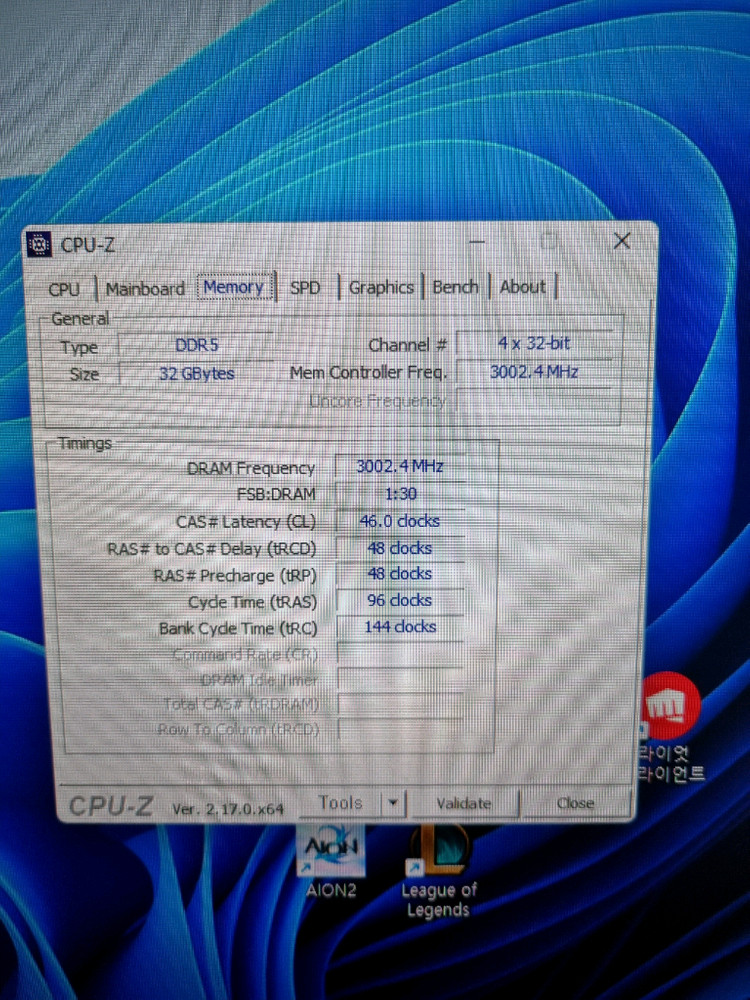
Task: Click the tRP 48 clocks value
Action: (400, 574)
